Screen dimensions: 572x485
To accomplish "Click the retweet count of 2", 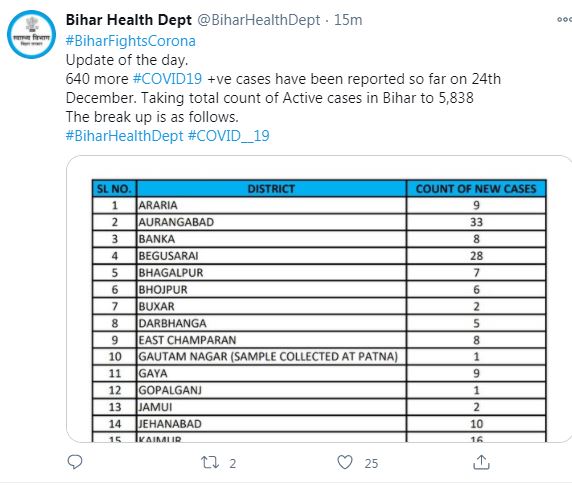I will [x=233, y=463].
